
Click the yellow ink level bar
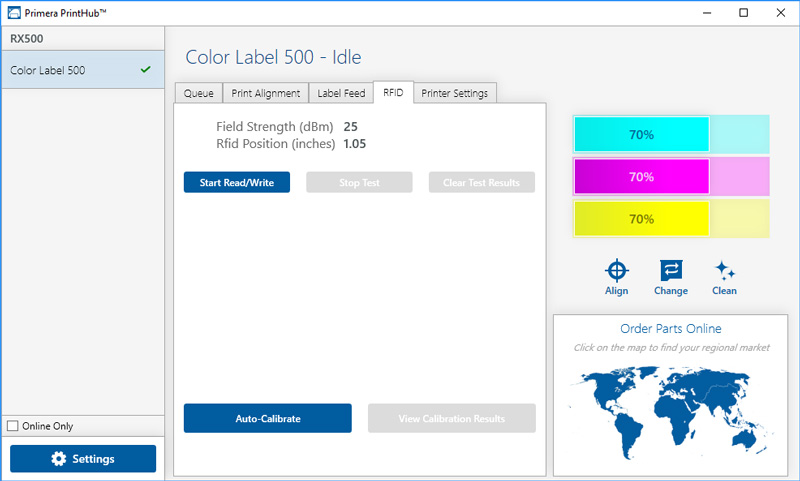(x=671, y=219)
